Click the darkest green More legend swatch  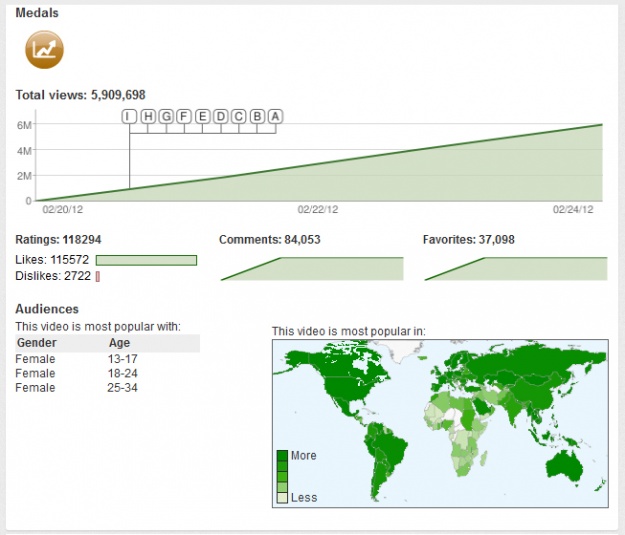point(283,456)
